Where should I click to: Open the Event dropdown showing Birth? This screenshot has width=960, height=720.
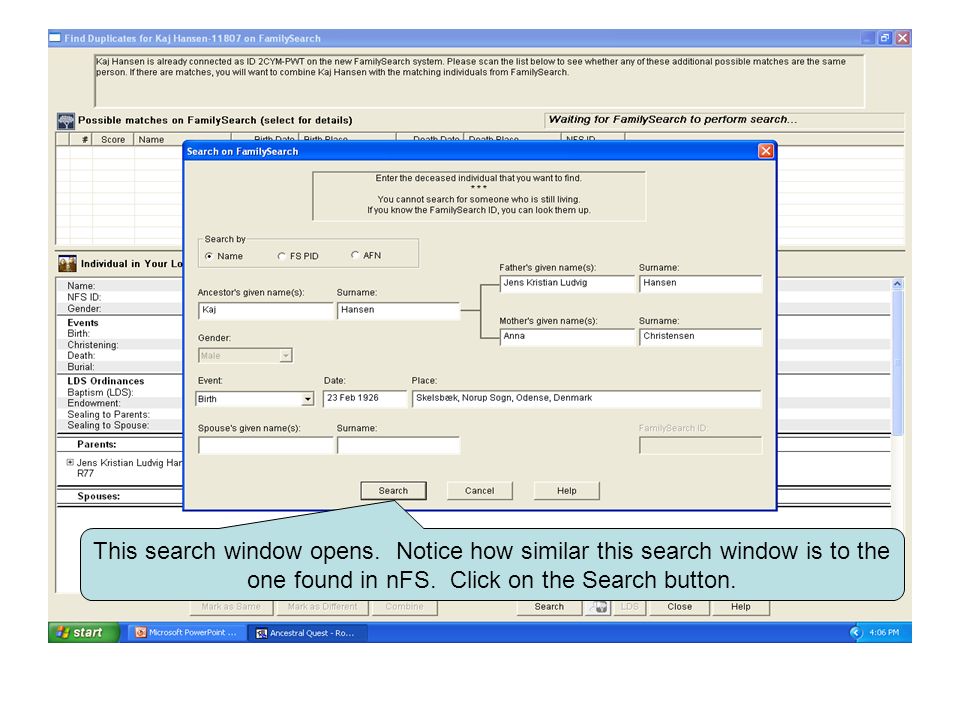click(x=255, y=399)
